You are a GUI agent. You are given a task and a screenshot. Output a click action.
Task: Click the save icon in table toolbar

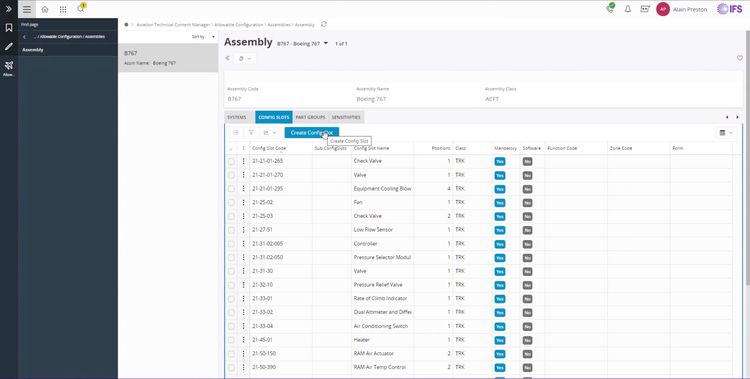(x=236, y=133)
